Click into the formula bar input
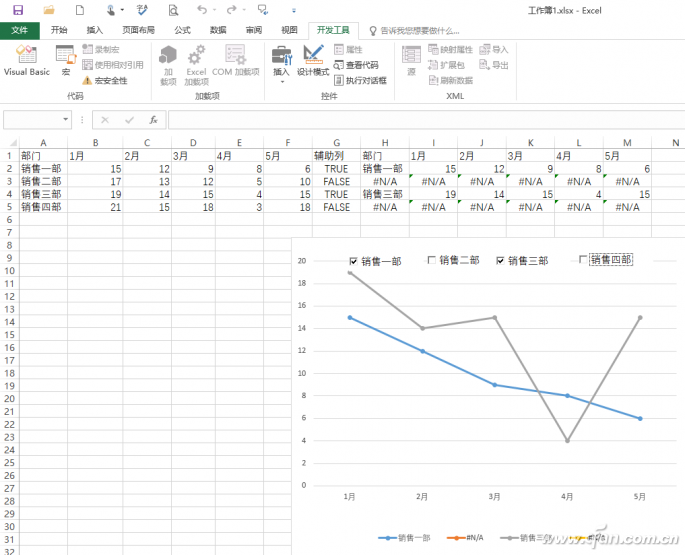Image resolution: width=685 pixels, height=555 pixels. [426, 120]
